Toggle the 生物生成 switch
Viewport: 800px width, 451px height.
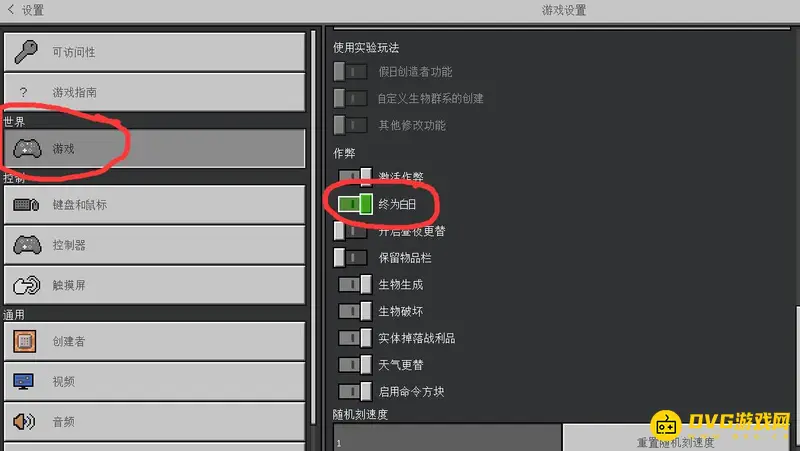[355, 284]
